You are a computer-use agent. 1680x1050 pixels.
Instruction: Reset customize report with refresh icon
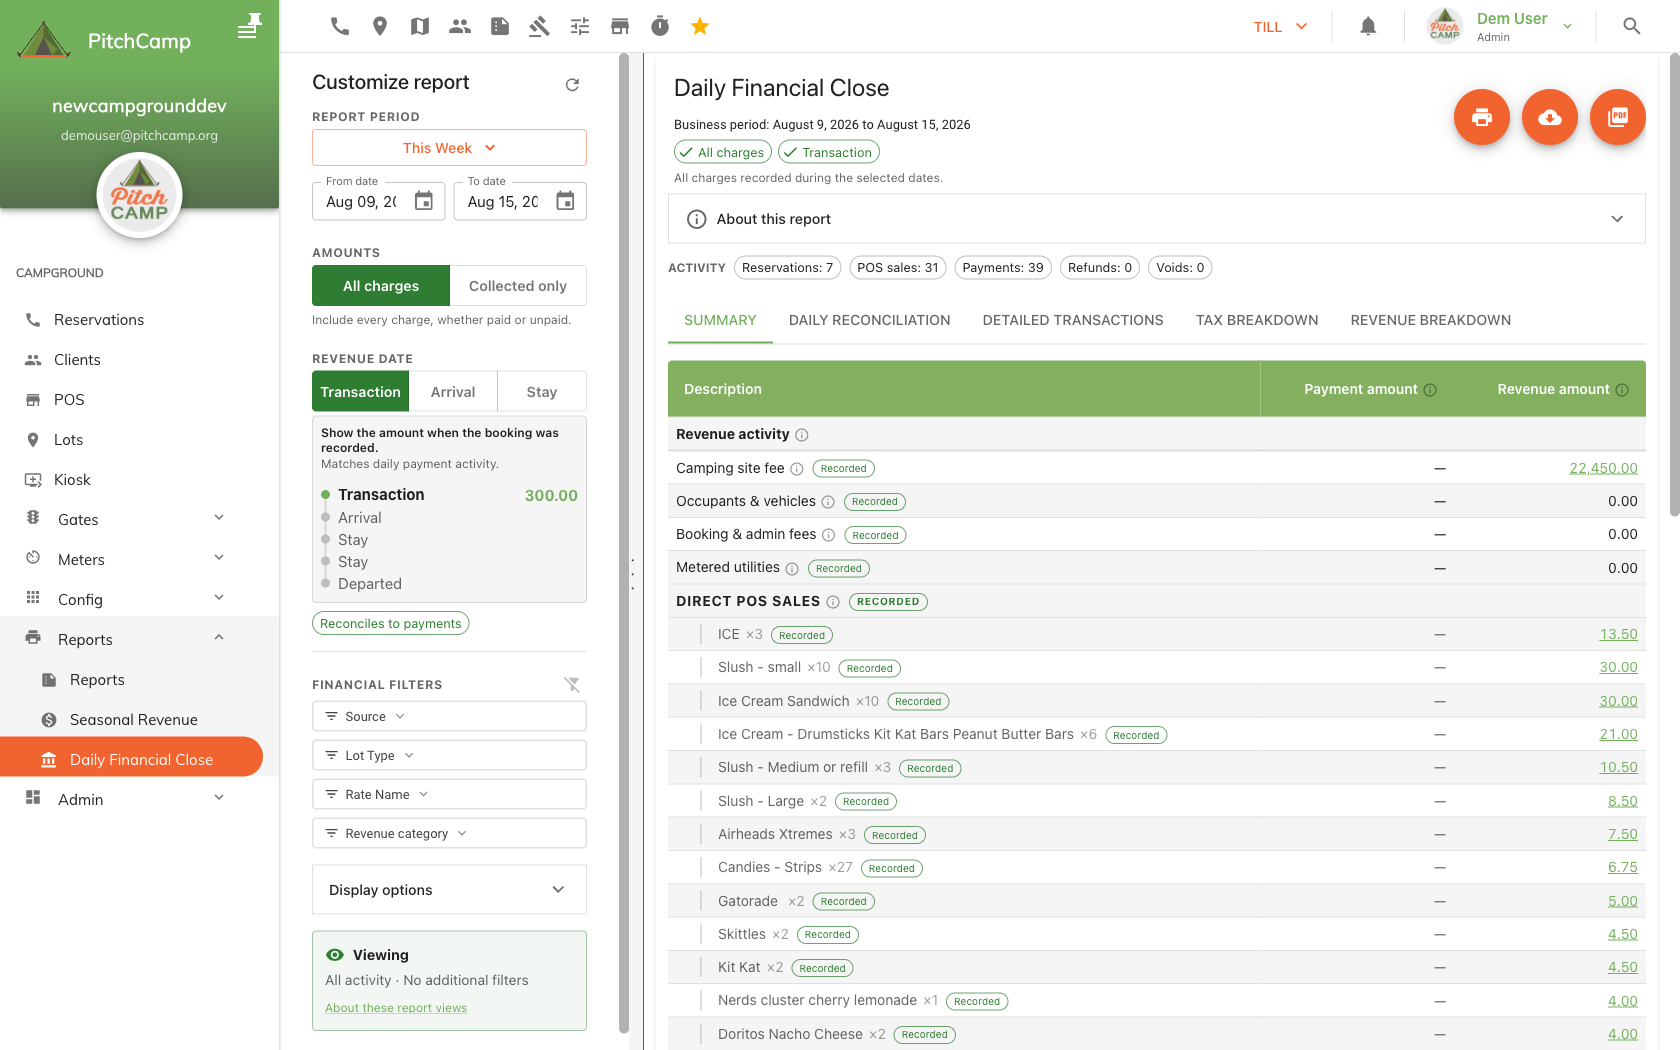pyautogui.click(x=572, y=84)
